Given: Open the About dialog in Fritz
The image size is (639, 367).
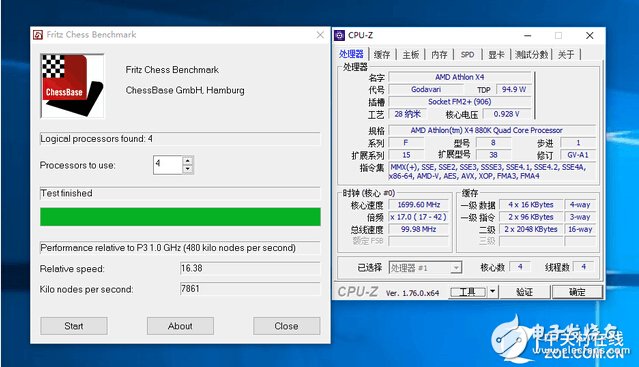Looking at the screenshot, I should point(180,326).
